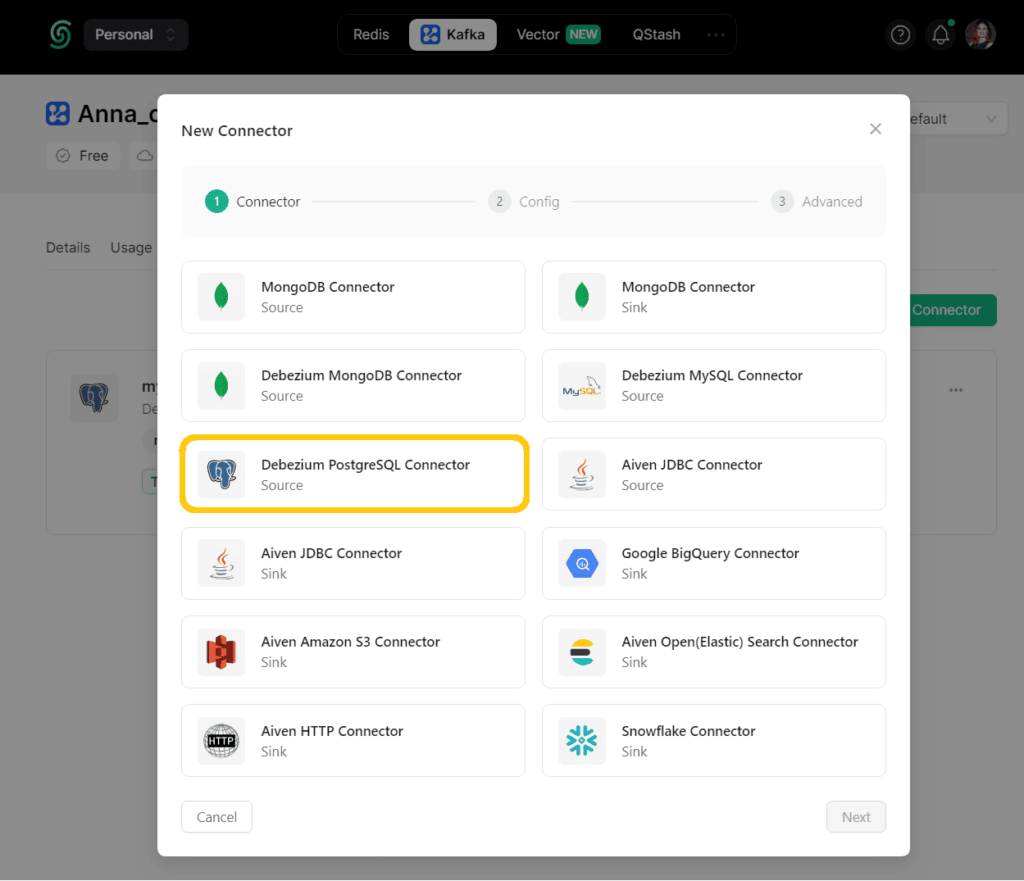Select step 1 Connector in the wizard
Viewport: 1024px width, 881px height.
point(253,202)
